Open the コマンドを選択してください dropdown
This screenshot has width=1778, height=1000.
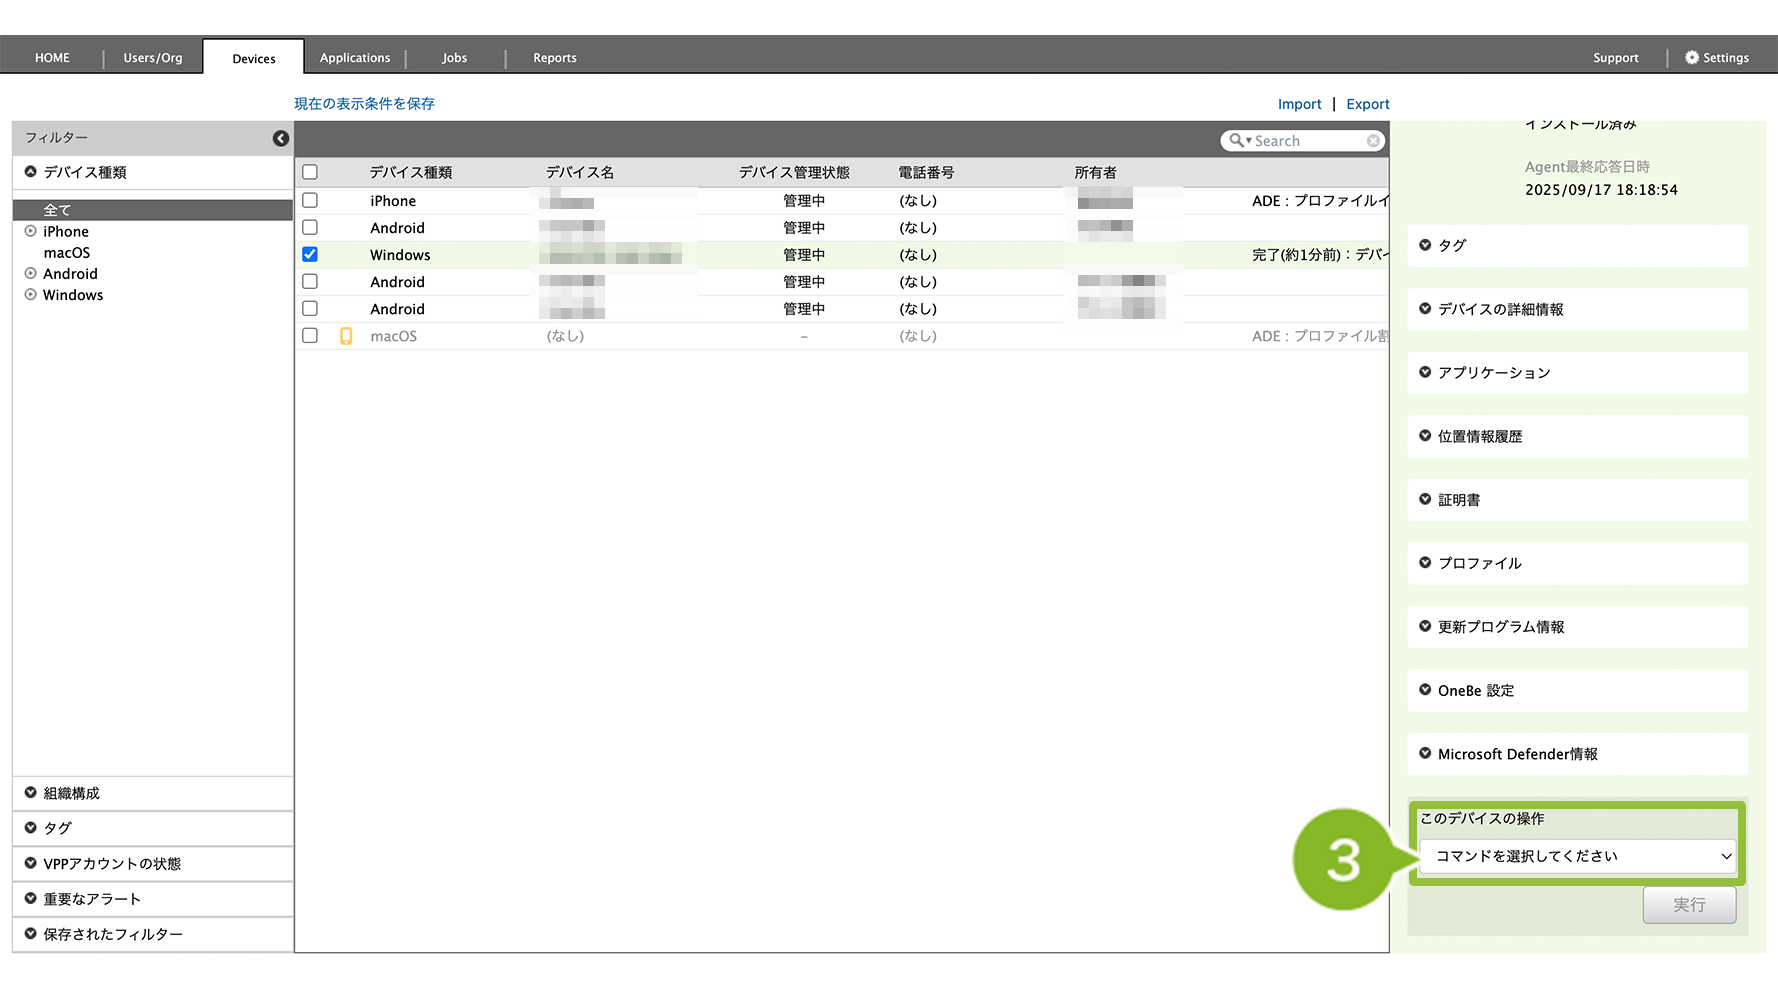click(1577, 856)
